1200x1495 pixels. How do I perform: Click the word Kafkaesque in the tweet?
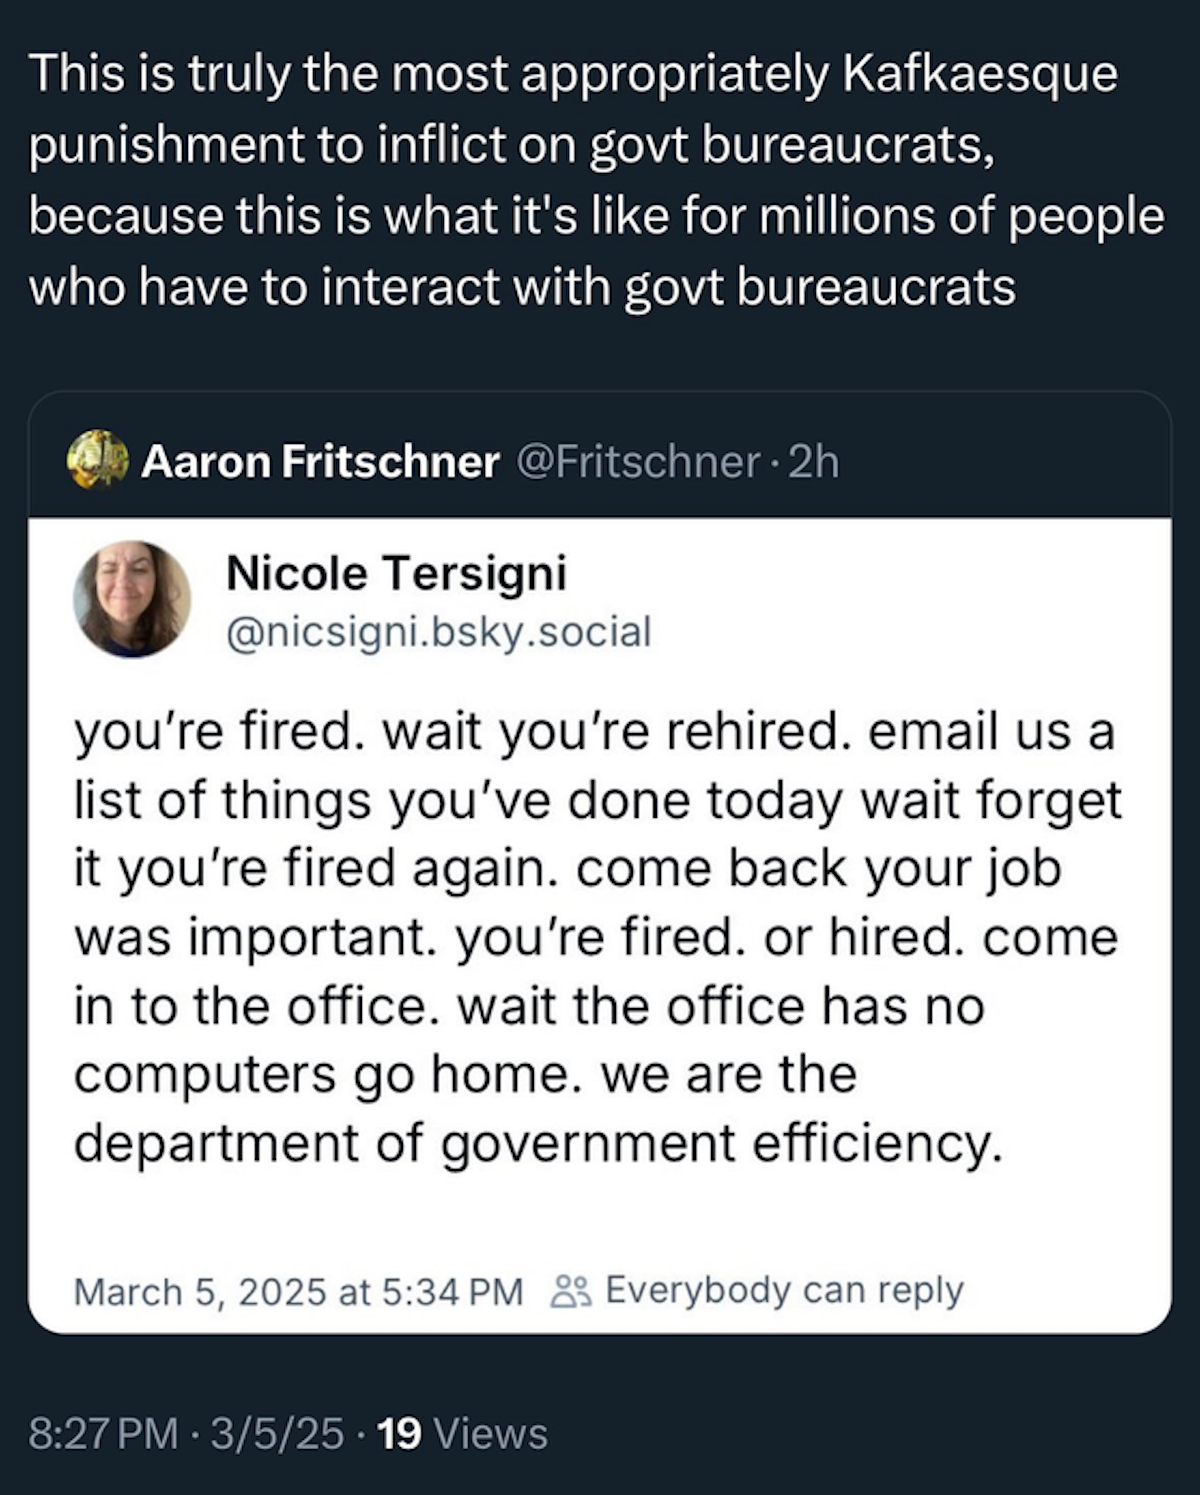(979, 74)
